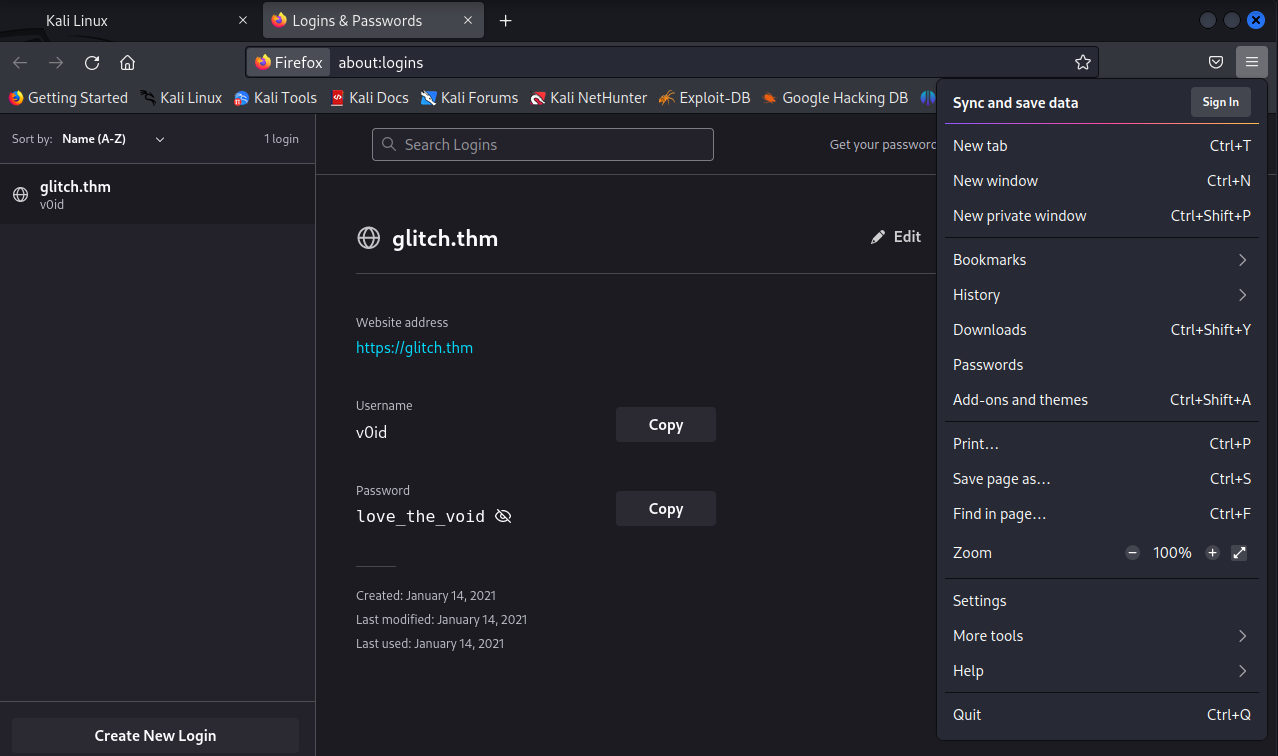Open Settings from the menu
This screenshot has width=1278, height=756.
coord(1102,601)
